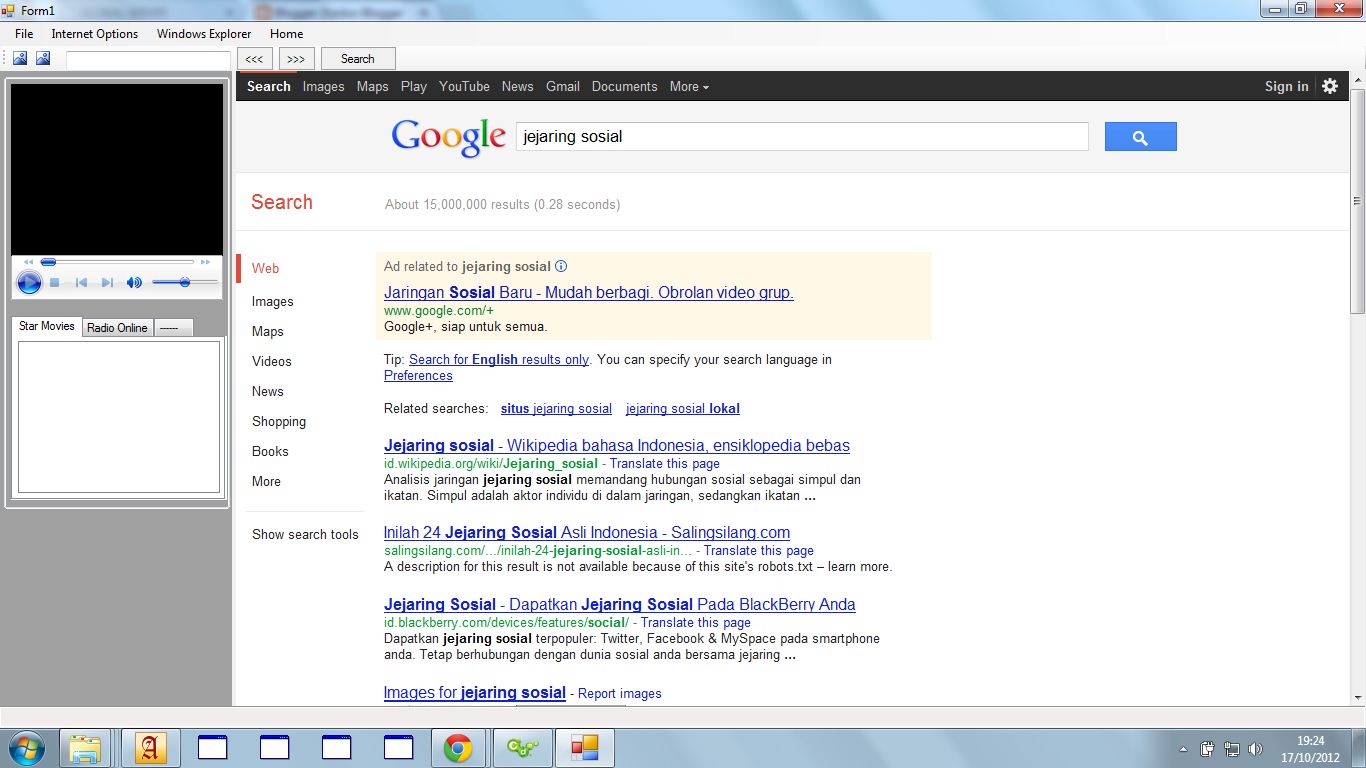1366x768 pixels.
Task: Switch to the Radio Online tab
Action: tap(117, 328)
